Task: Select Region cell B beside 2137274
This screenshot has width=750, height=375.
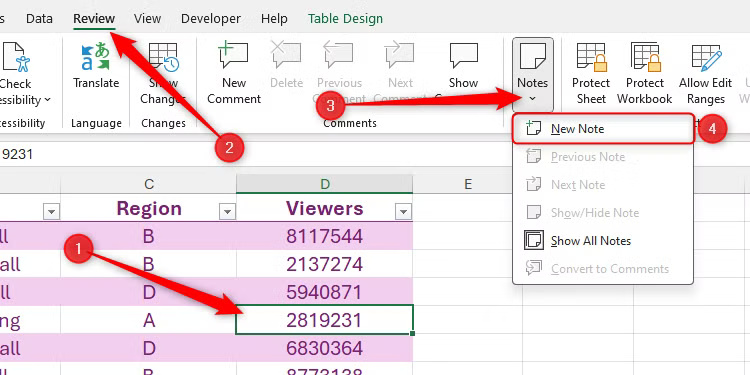Action: [149, 264]
